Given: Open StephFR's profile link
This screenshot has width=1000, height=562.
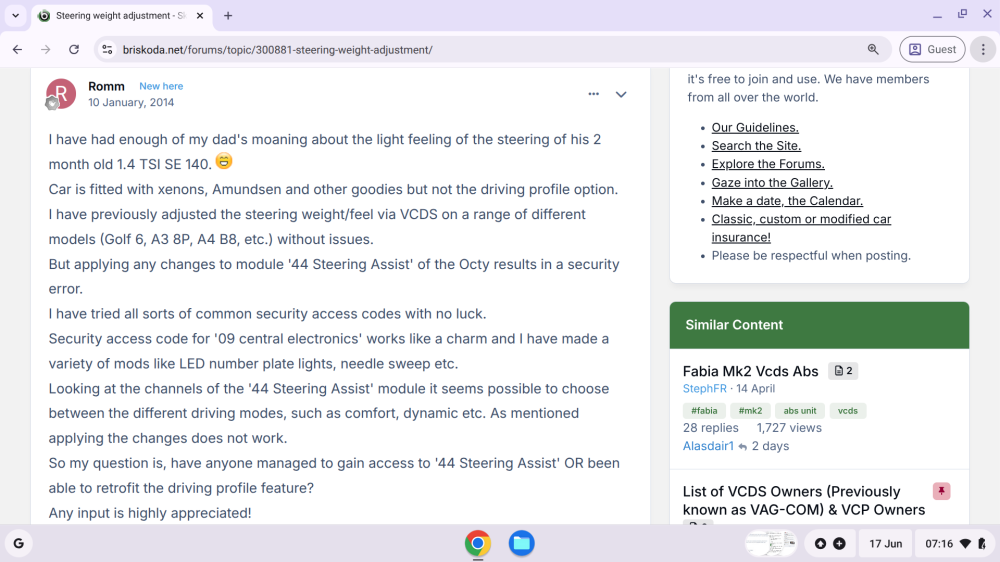Looking at the screenshot, I should pyautogui.click(x=704, y=388).
